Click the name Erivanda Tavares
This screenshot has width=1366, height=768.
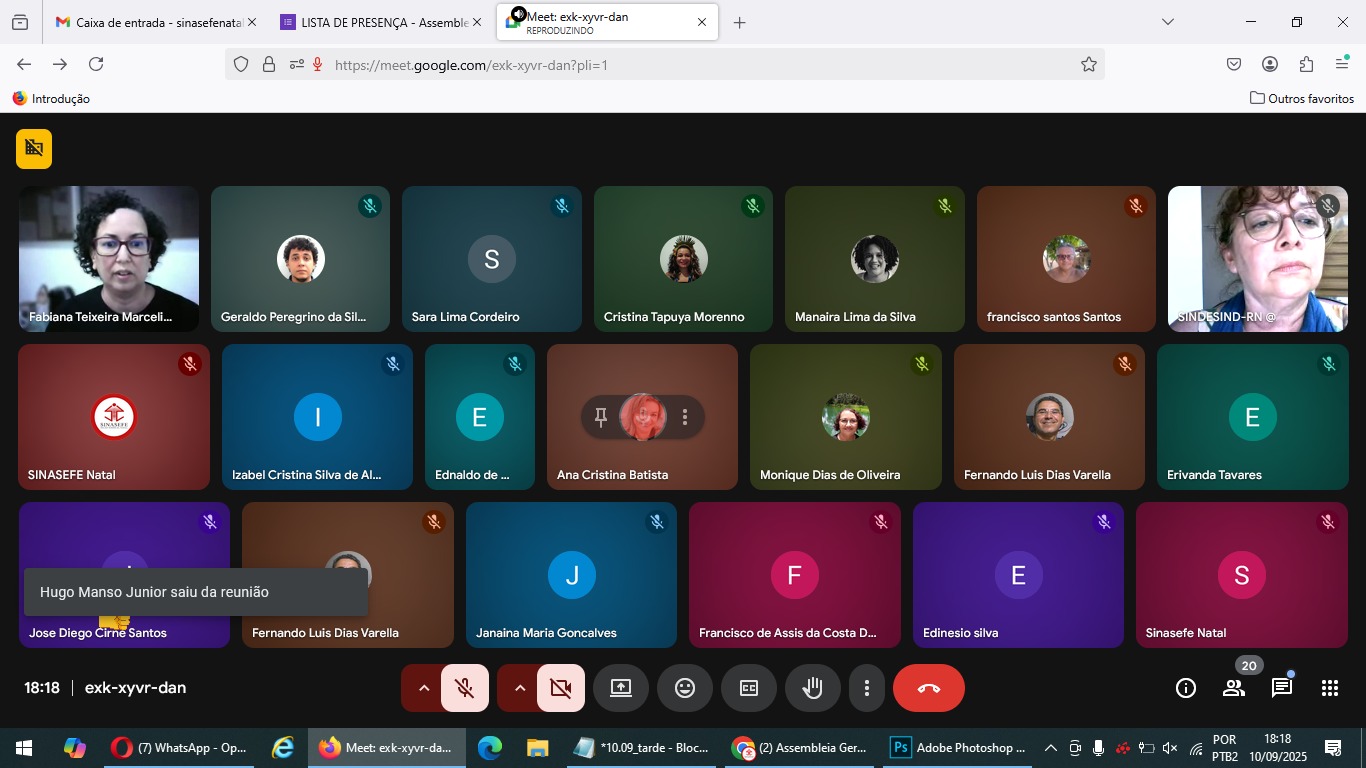[1214, 475]
